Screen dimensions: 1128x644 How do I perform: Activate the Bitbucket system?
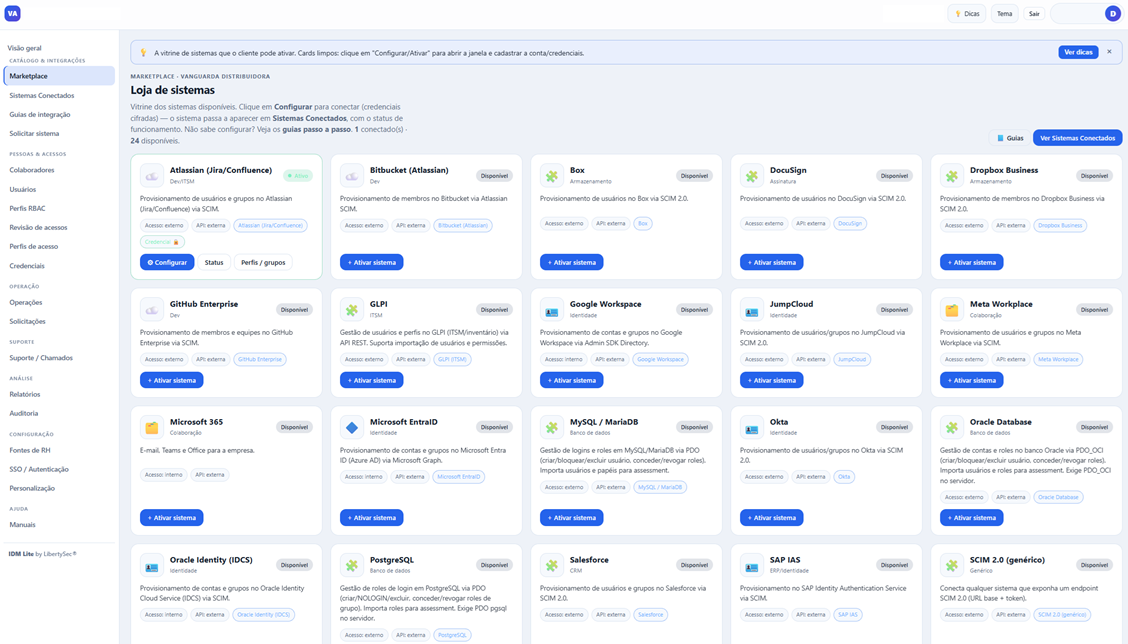click(x=371, y=263)
